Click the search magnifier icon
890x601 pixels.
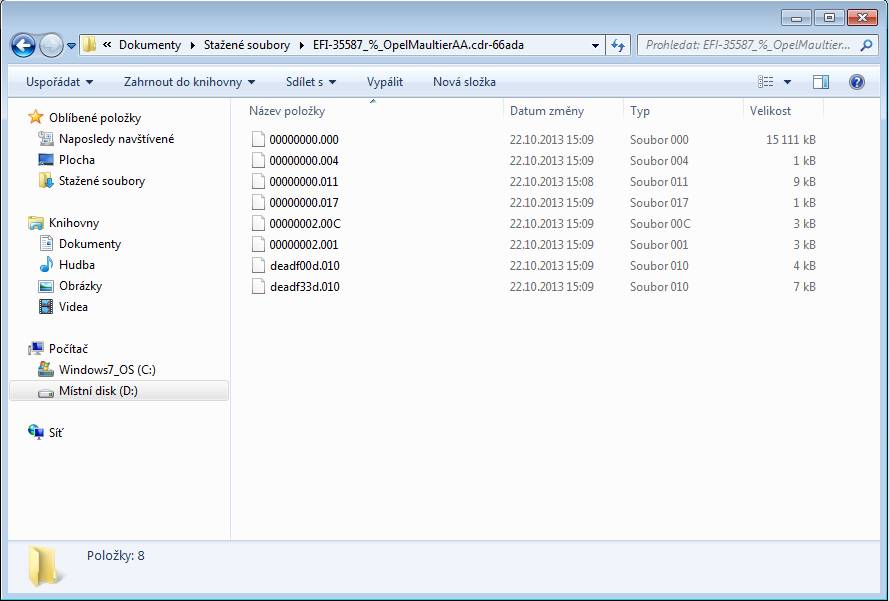[x=866, y=45]
